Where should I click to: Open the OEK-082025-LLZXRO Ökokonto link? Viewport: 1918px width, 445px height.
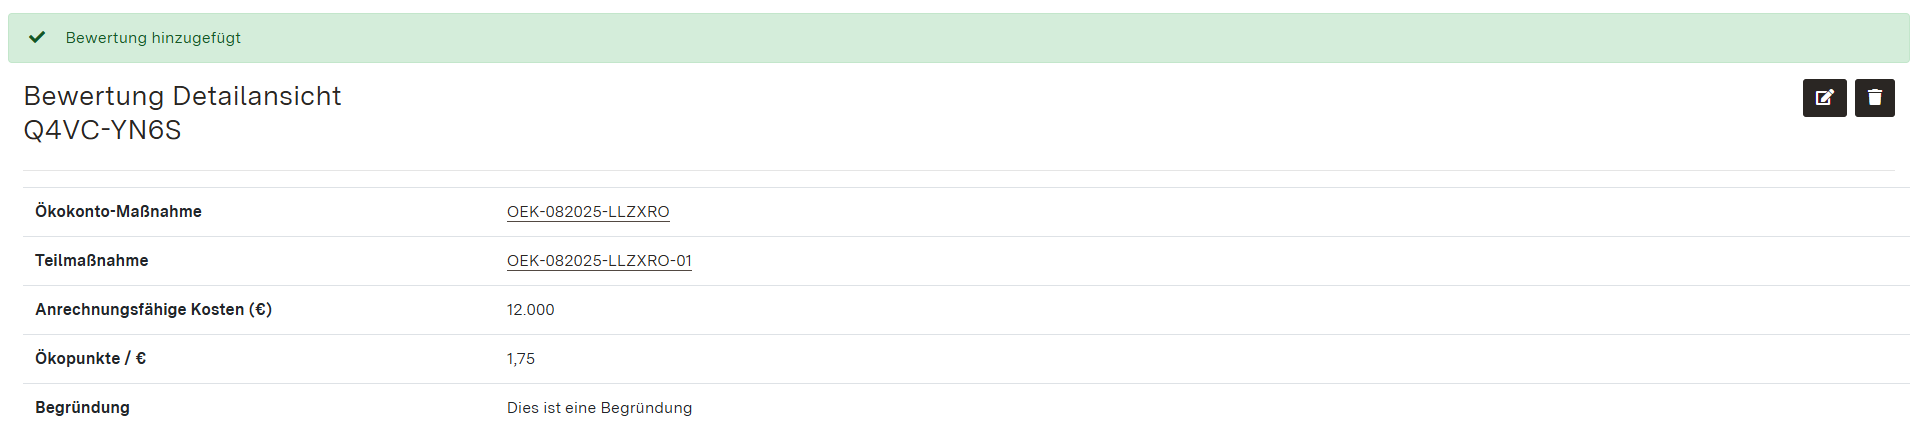(588, 212)
